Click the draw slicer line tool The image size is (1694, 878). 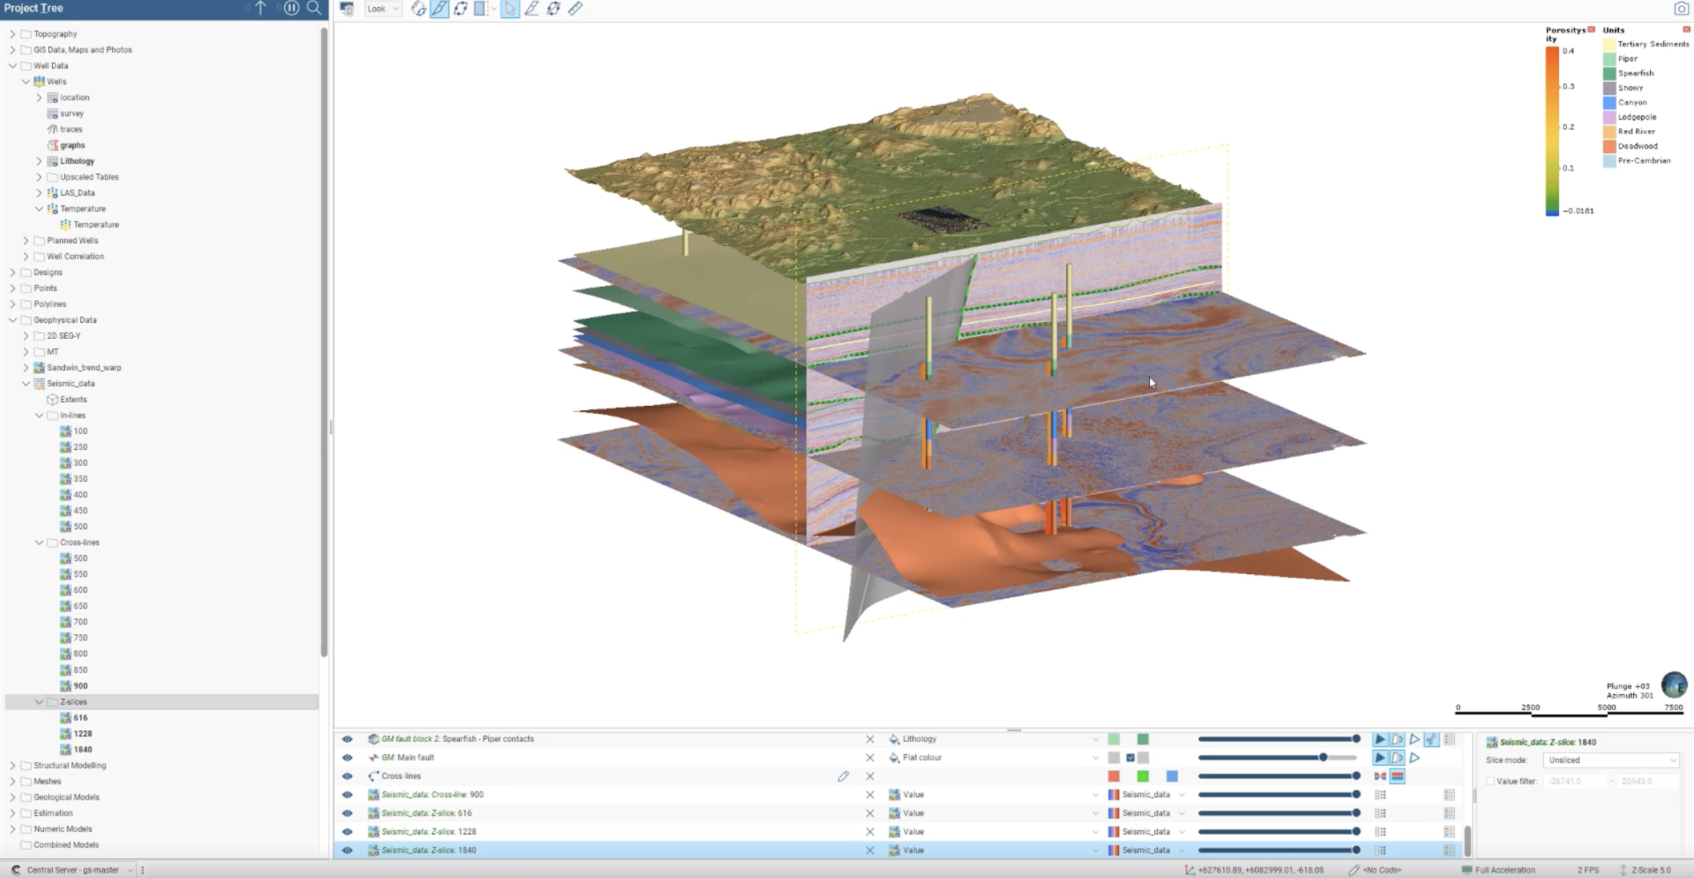point(439,9)
